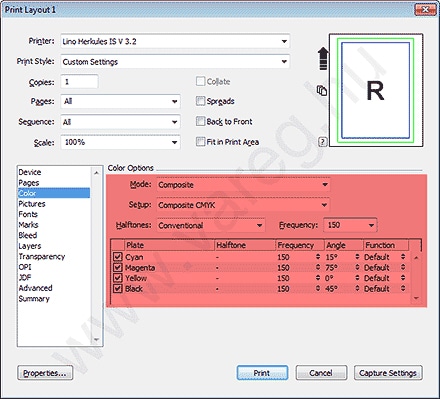The image size is (440, 399).
Task: Click the page preview thumbnail with R
Action: pos(376,90)
